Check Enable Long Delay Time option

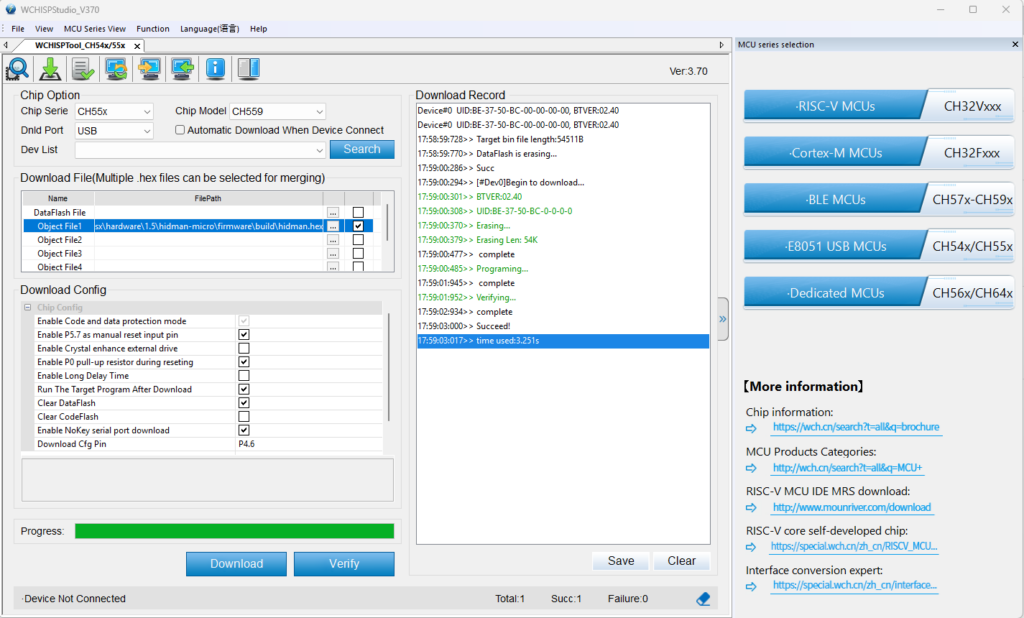click(244, 376)
